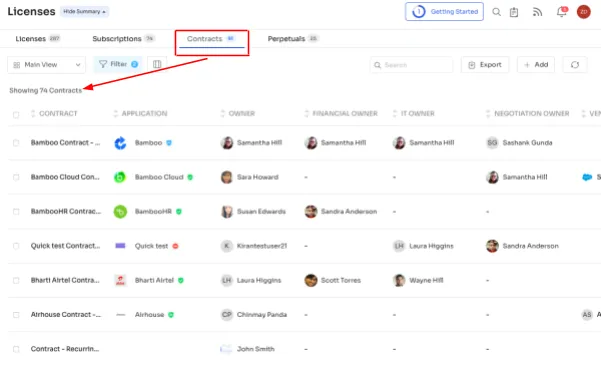Open the Bharti Airtel Contract link
Image resolution: width=601 pixels, height=365 pixels.
pos(65,280)
